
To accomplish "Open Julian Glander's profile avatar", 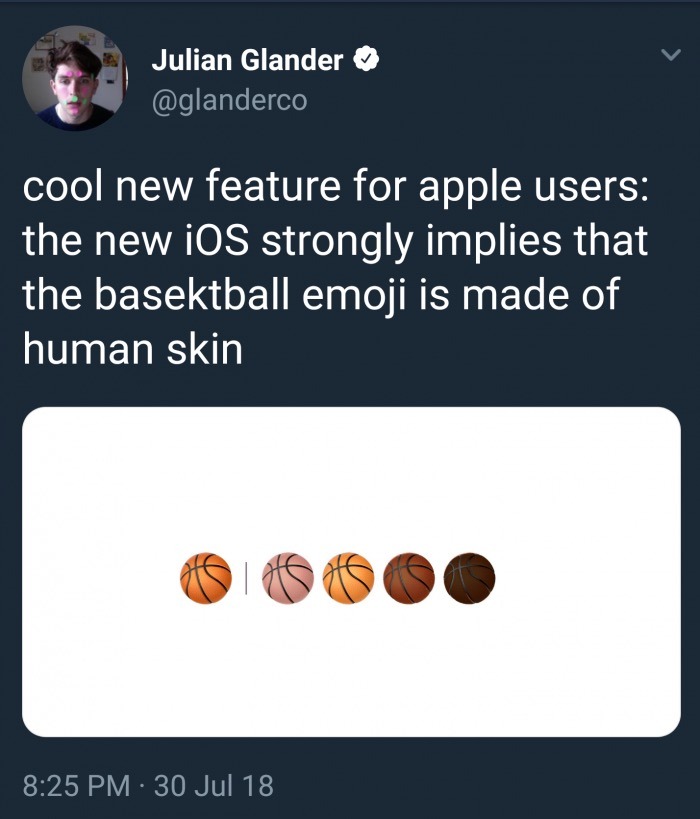I will click(69, 78).
